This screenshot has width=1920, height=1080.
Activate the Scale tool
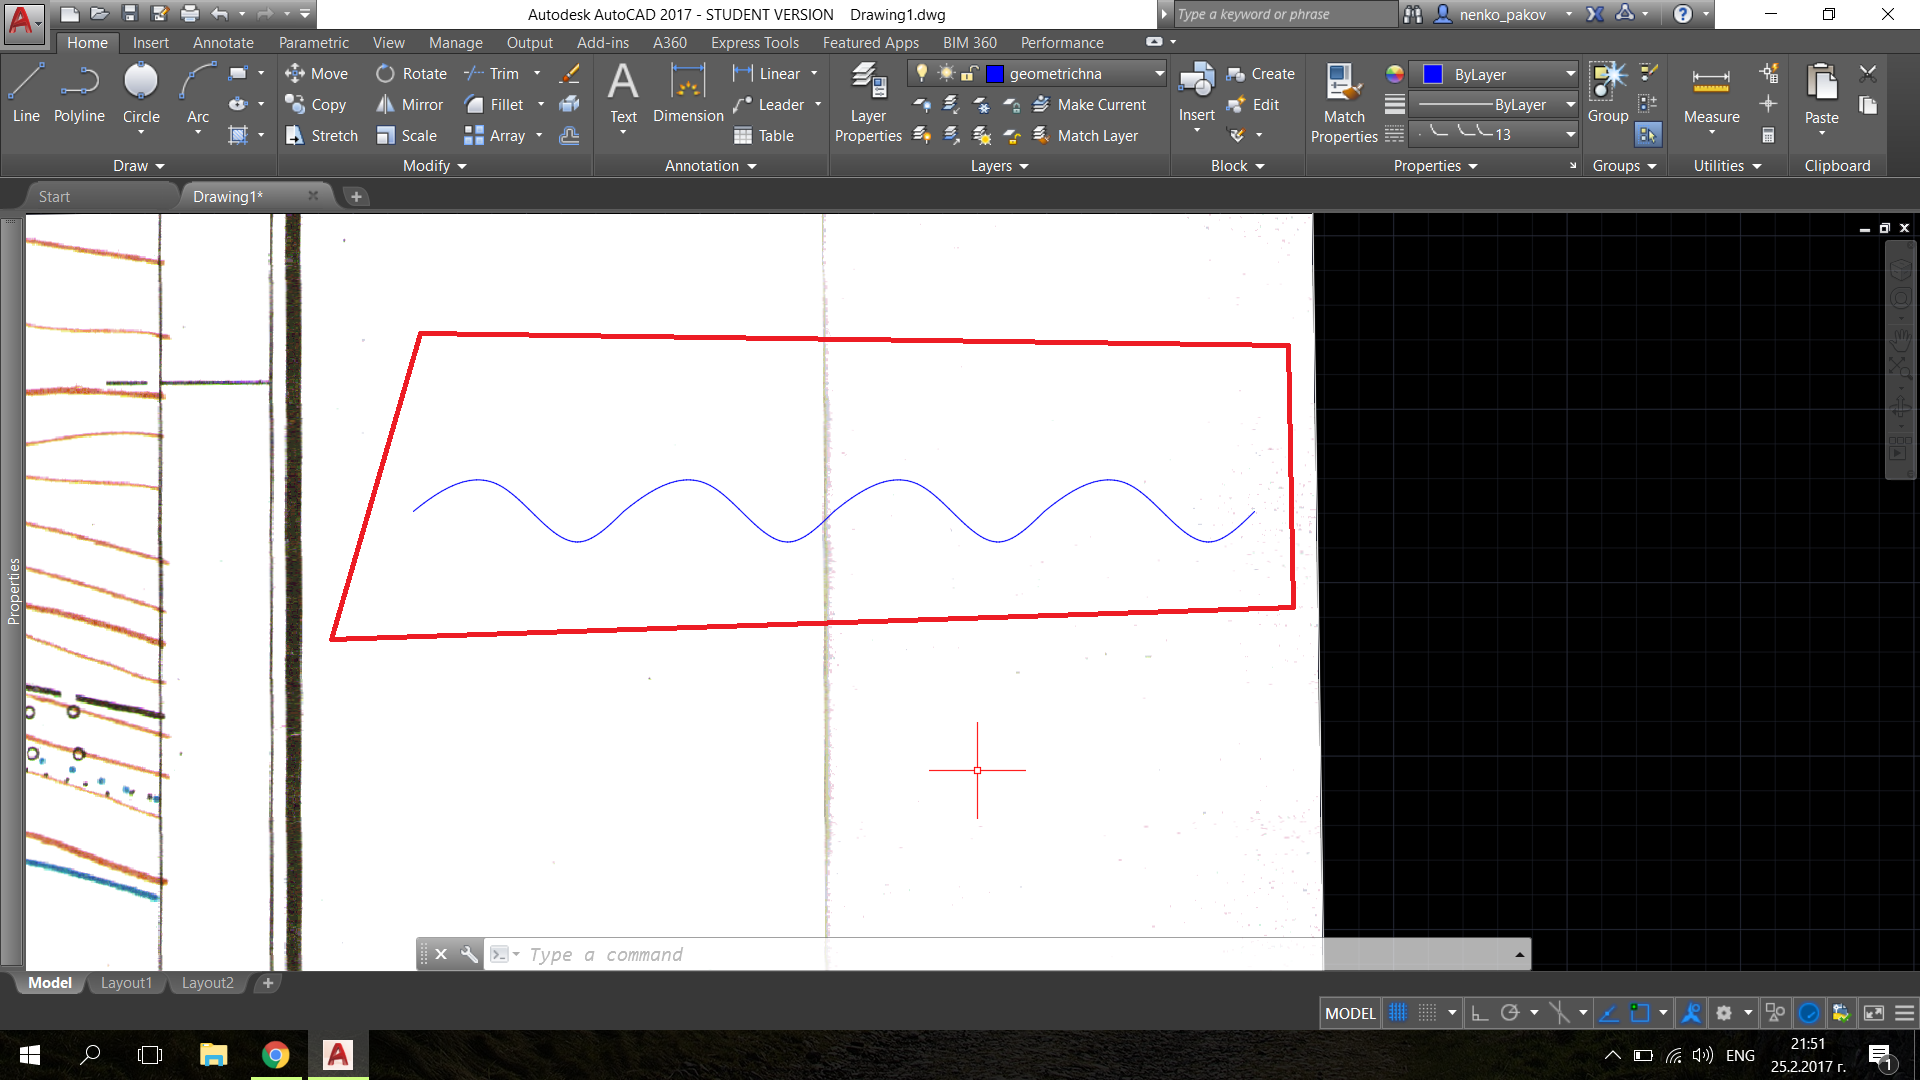(406, 136)
